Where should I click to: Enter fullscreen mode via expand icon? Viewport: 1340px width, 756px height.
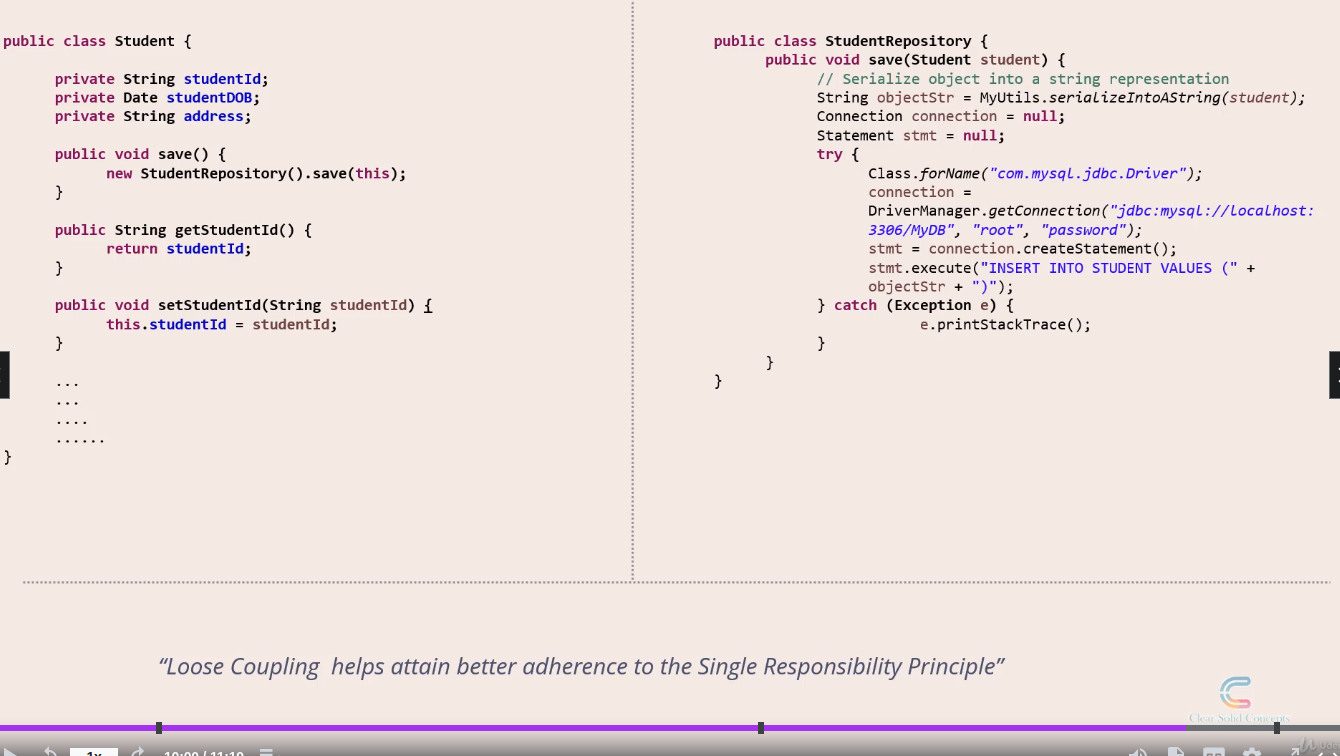click(x=1296, y=752)
